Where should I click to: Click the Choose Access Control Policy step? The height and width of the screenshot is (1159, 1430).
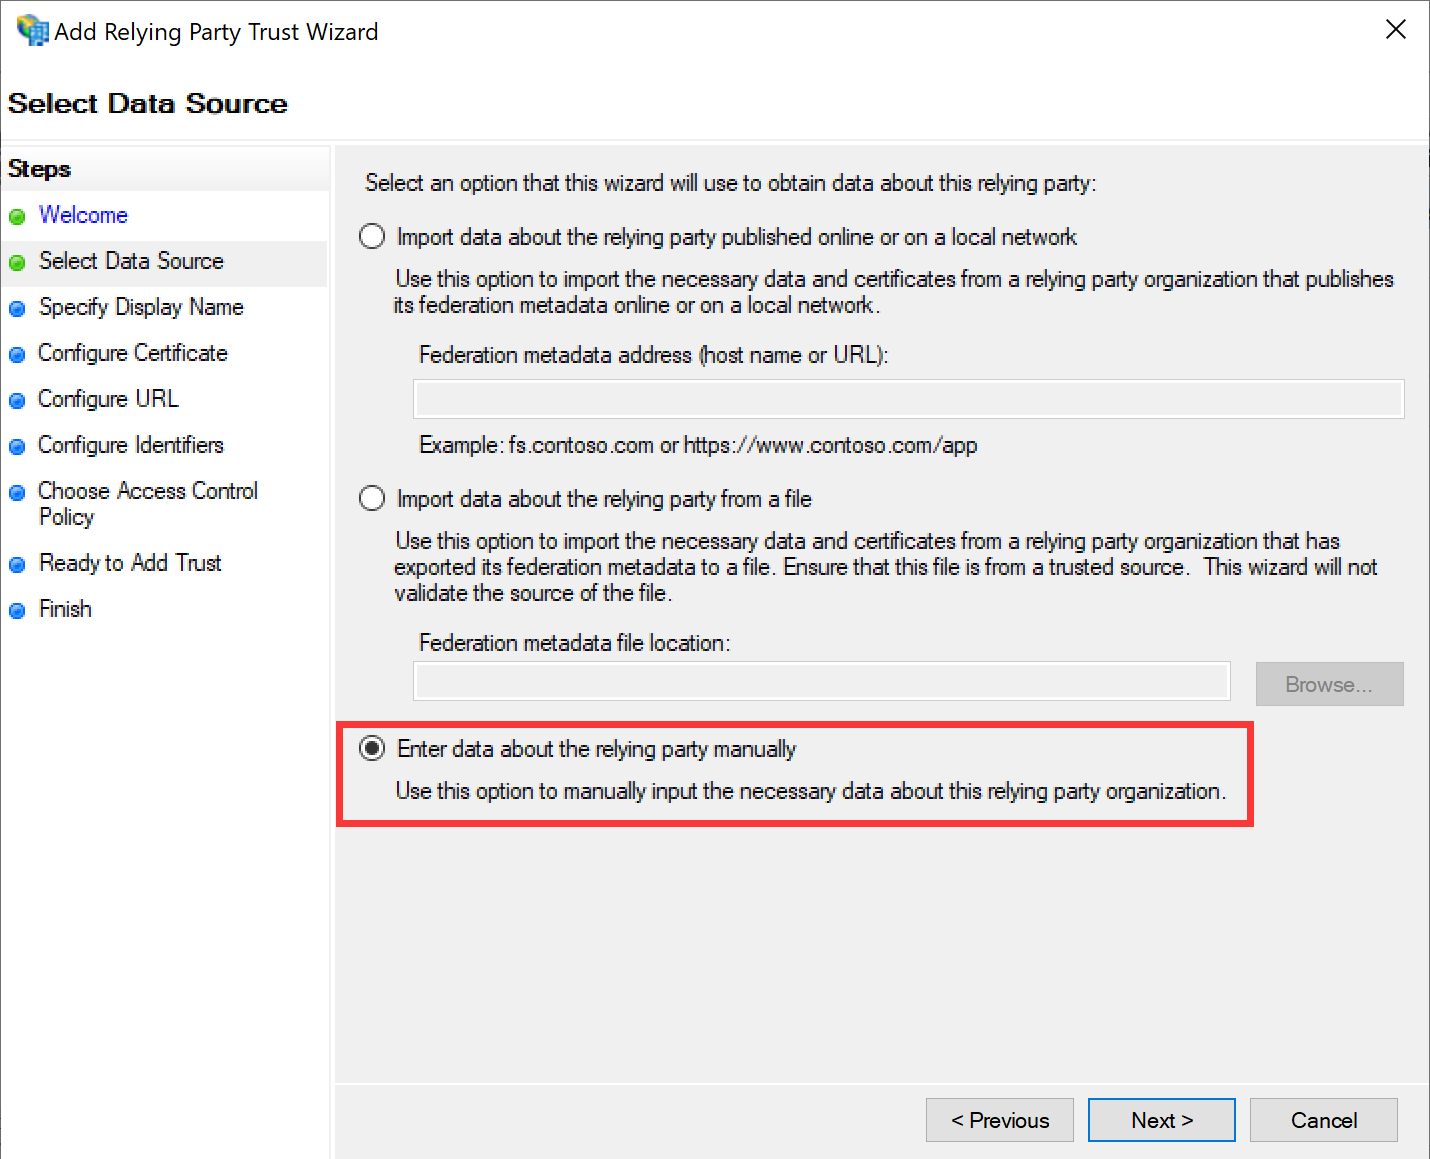pyautogui.click(x=147, y=503)
